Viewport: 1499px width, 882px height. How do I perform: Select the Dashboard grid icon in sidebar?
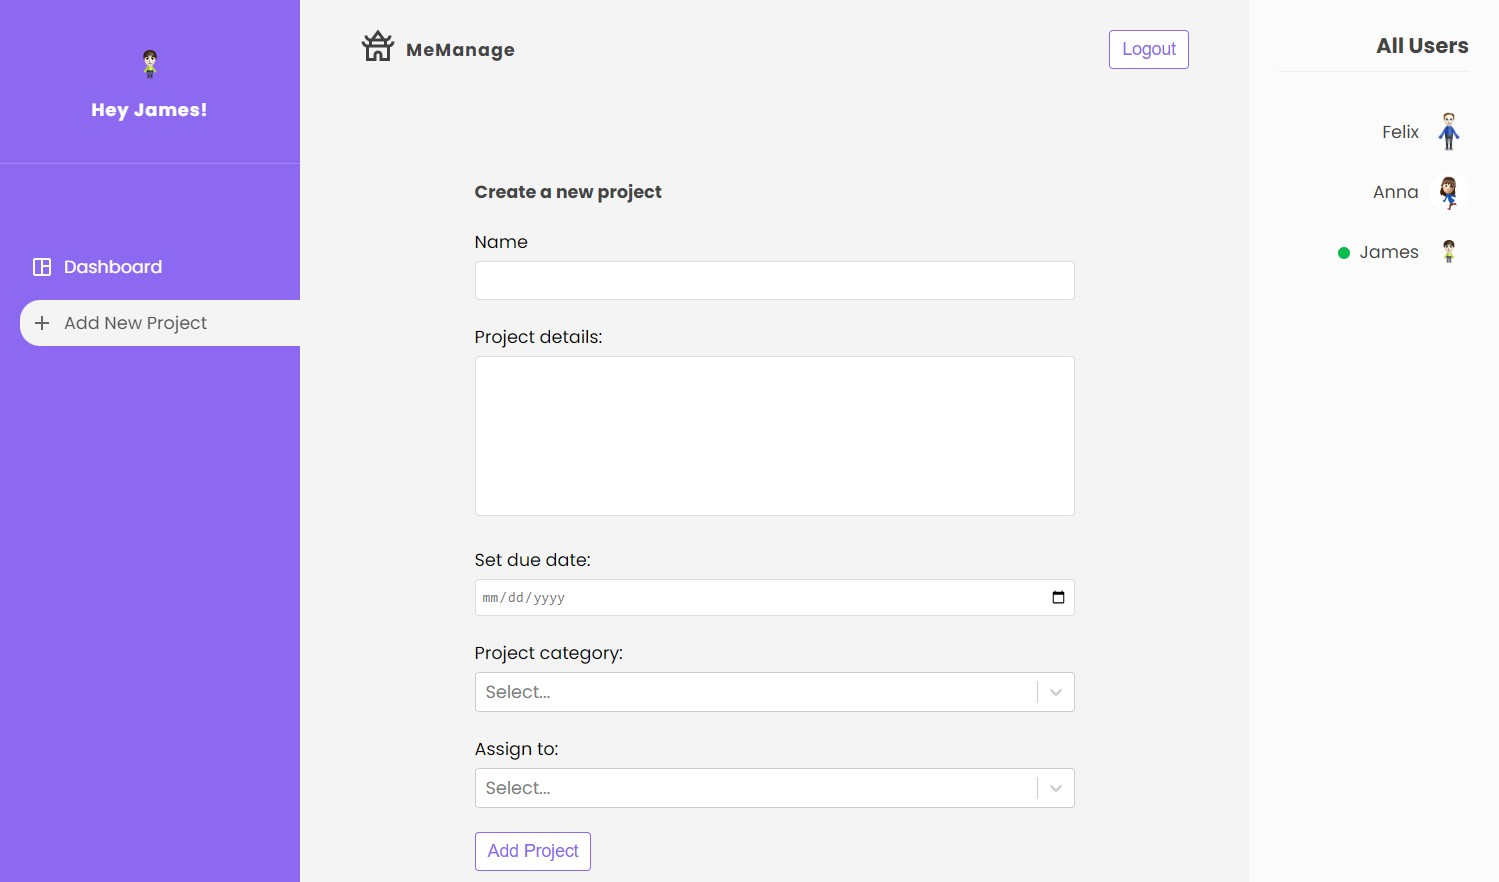click(x=41, y=266)
